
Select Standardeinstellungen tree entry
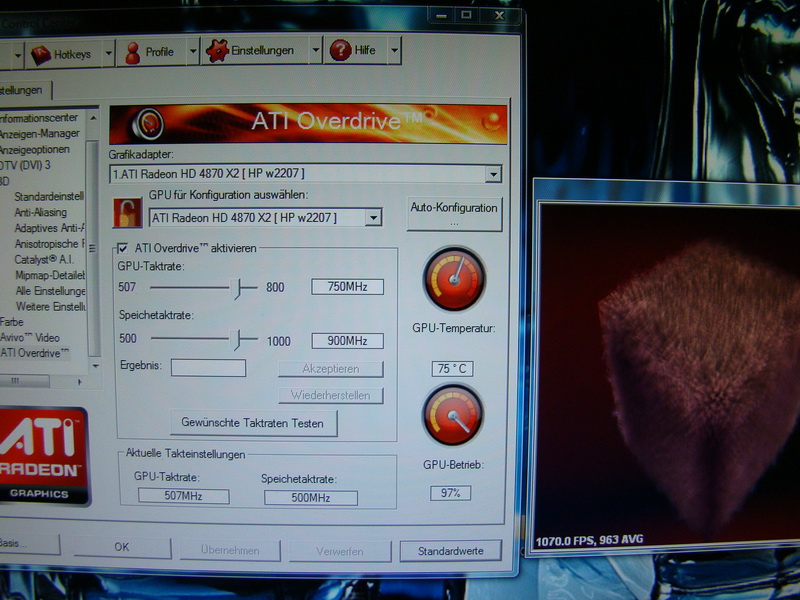click(x=49, y=196)
